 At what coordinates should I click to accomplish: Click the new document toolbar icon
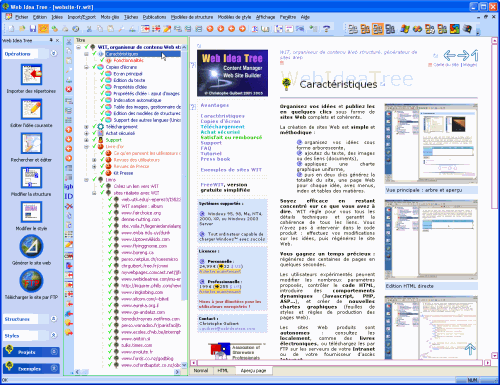(11, 29)
